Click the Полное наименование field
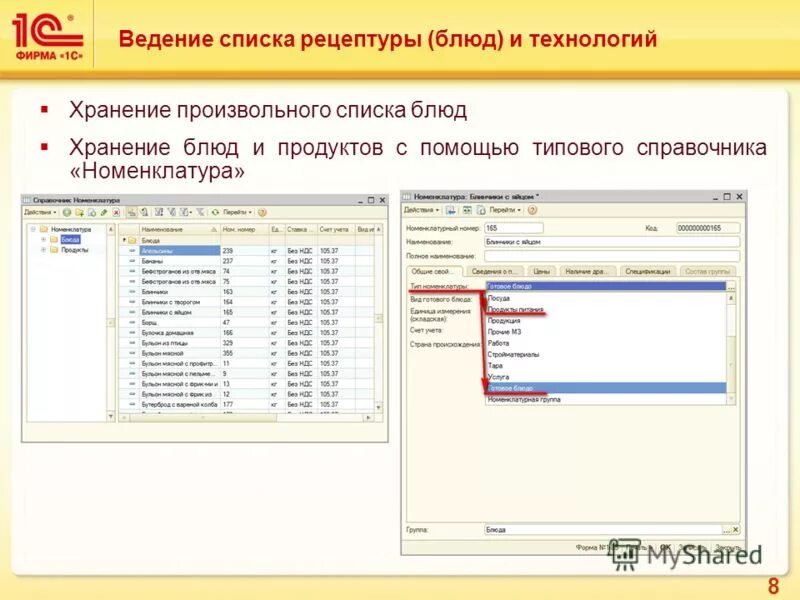 pyautogui.click(x=612, y=256)
